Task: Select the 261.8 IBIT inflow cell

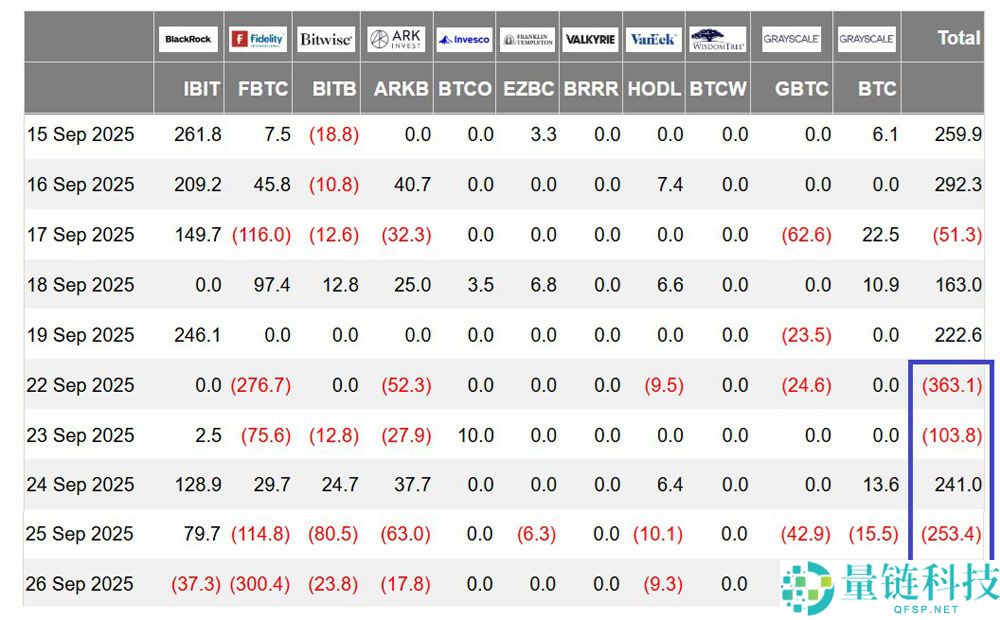Action: [197, 135]
